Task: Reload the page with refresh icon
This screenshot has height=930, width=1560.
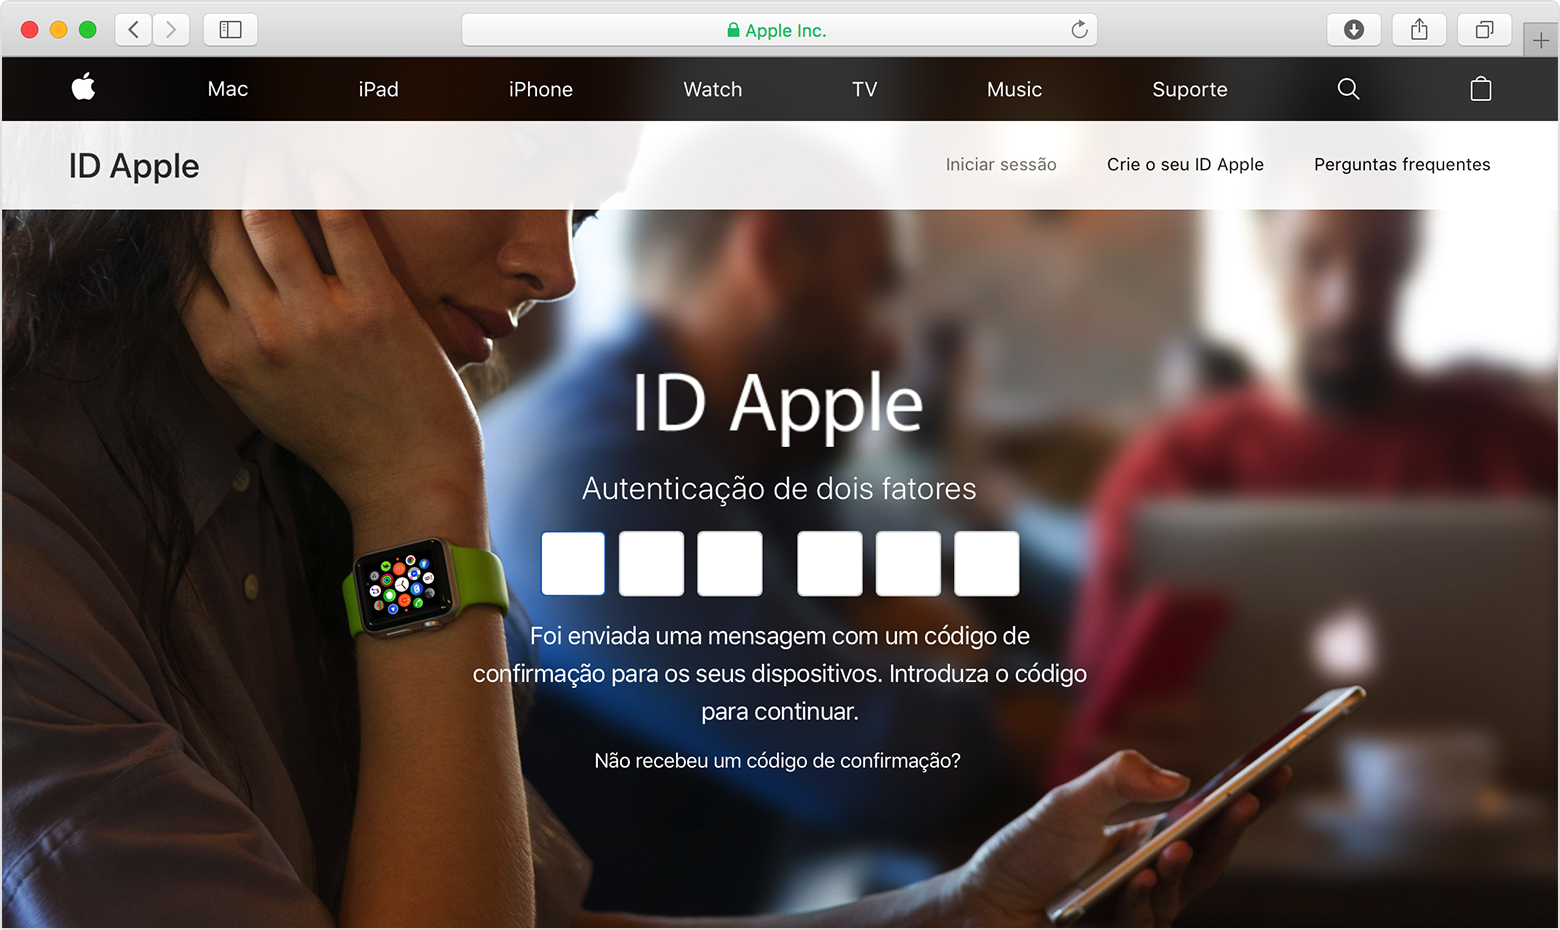Action: tap(1079, 30)
